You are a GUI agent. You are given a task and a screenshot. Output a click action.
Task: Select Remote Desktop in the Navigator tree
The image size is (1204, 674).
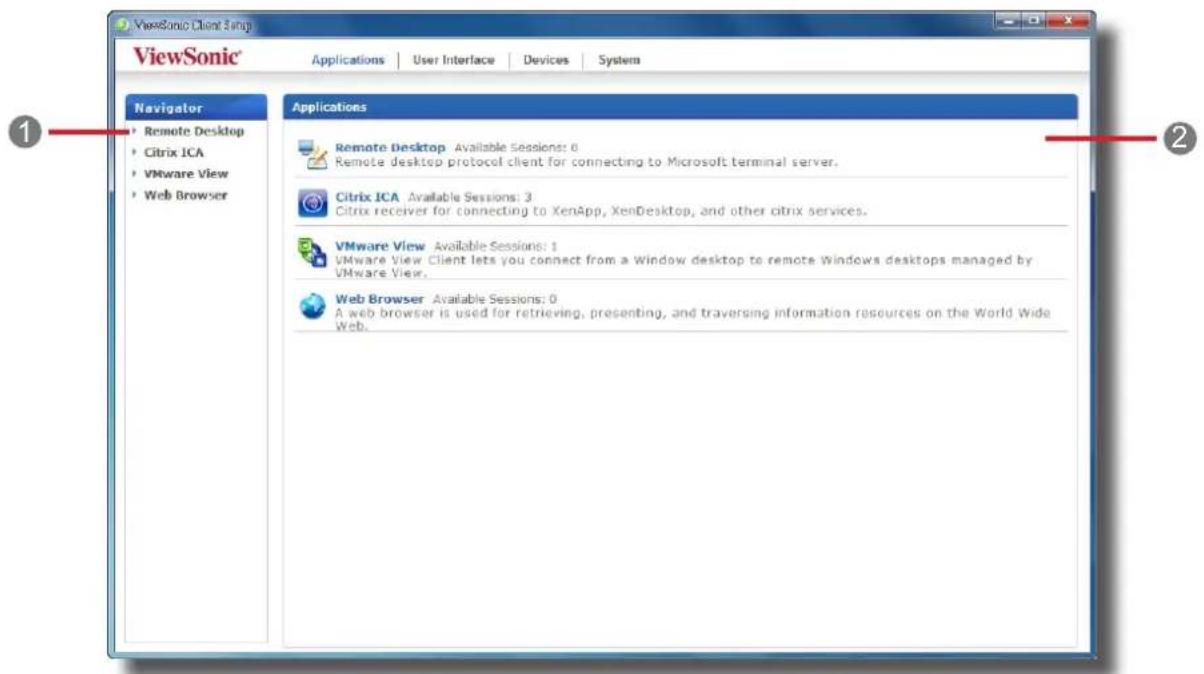[x=194, y=132]
